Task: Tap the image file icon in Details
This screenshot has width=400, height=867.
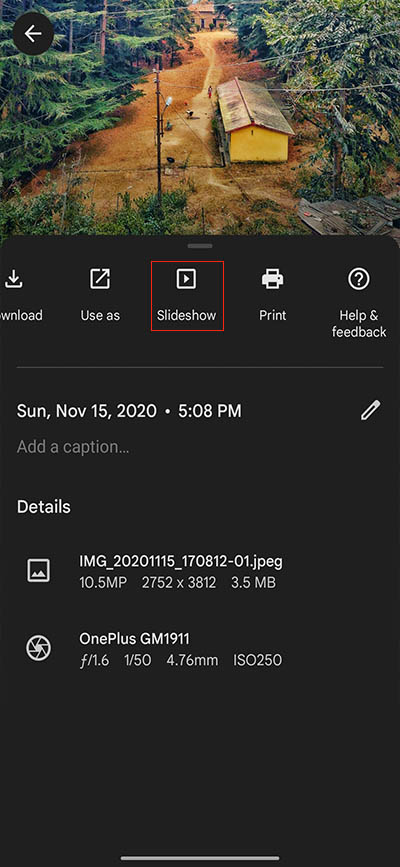Action: click(x=39, y=571)
